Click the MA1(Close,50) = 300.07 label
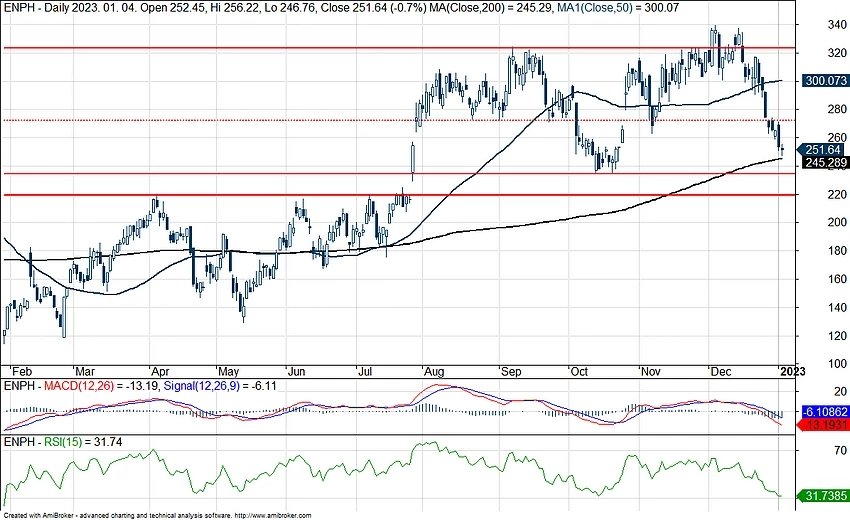Viewport: 850px width, 520px height. 618,8
